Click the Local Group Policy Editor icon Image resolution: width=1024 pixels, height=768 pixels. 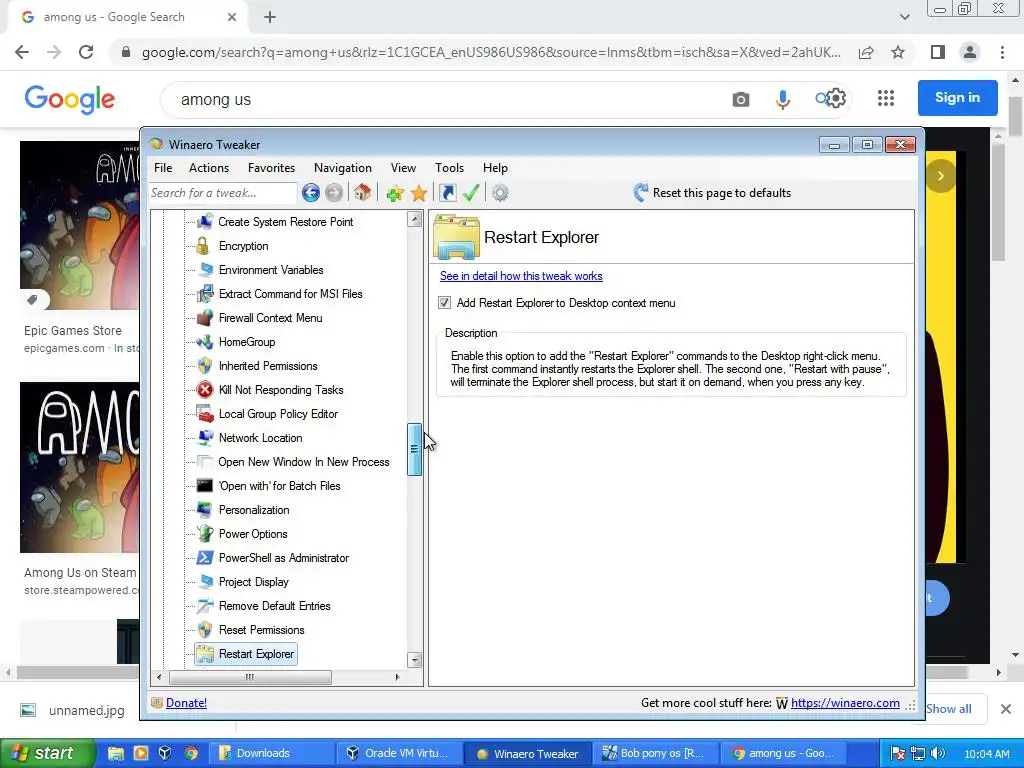(x=205, y=414)
